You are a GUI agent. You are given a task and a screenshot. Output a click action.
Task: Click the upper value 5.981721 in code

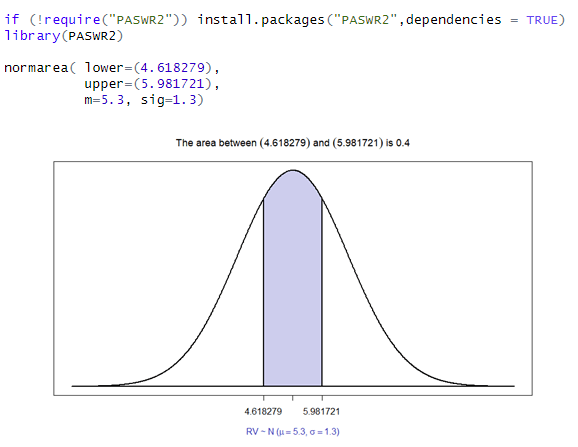(x=172, y=84)
